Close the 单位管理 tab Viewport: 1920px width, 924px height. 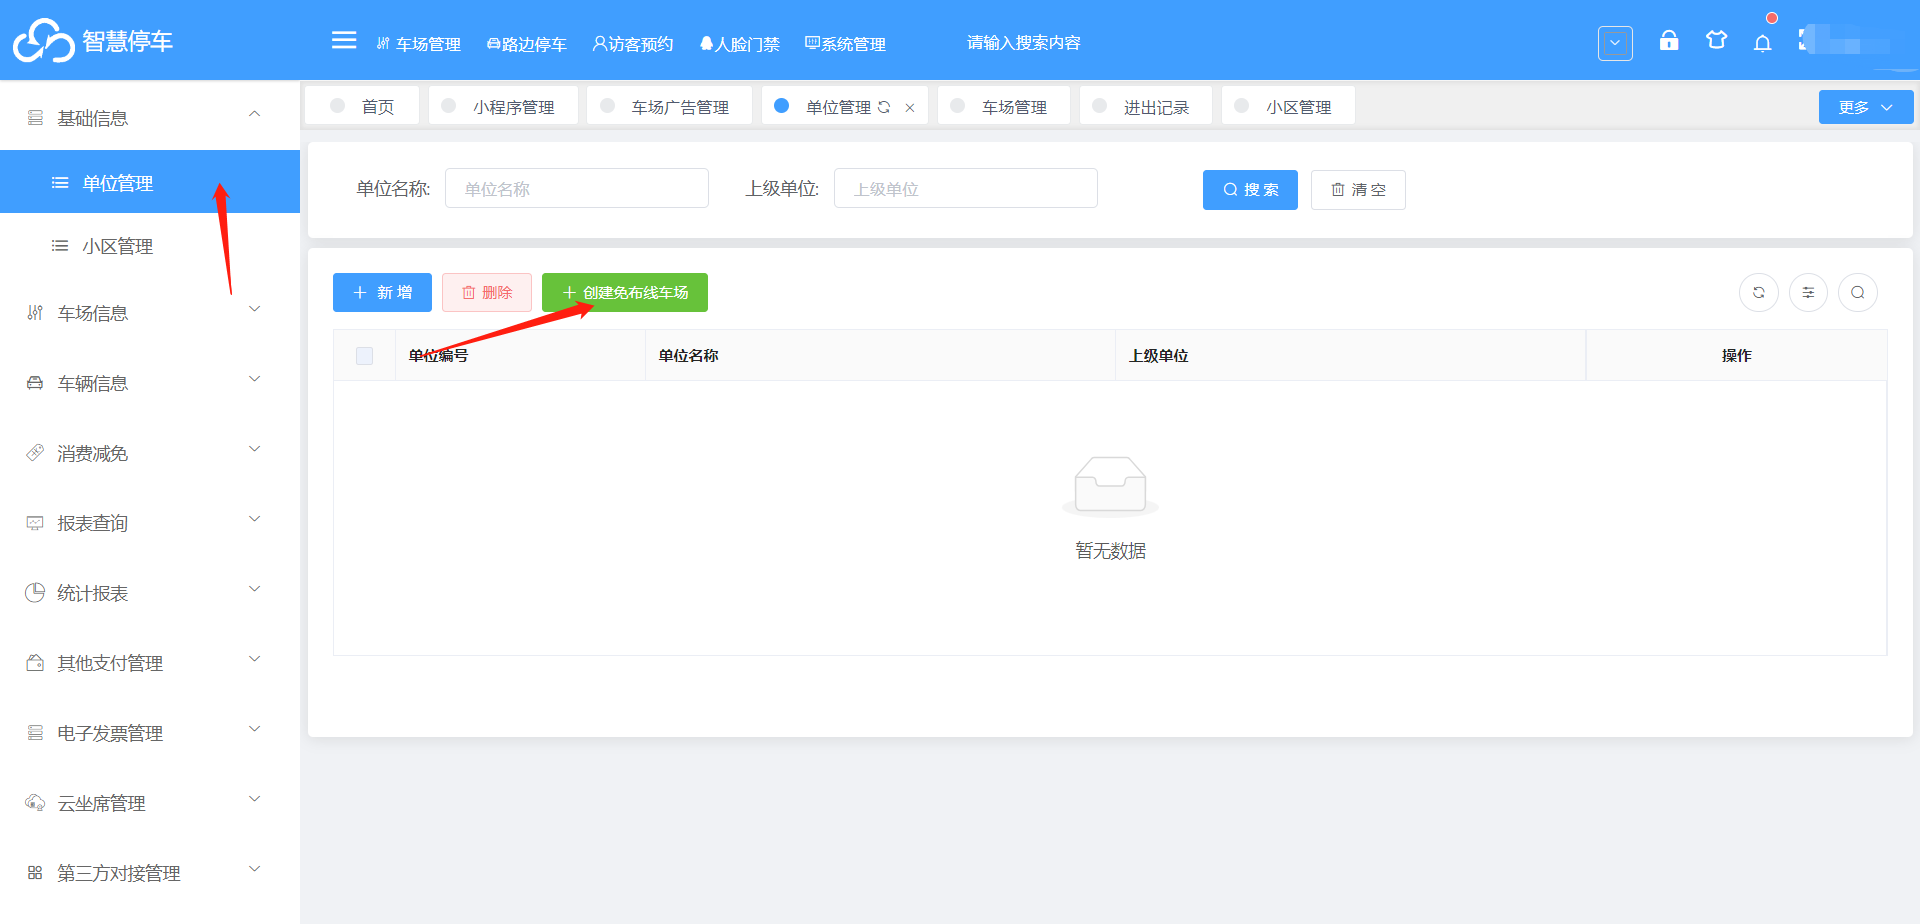point(910,108)
